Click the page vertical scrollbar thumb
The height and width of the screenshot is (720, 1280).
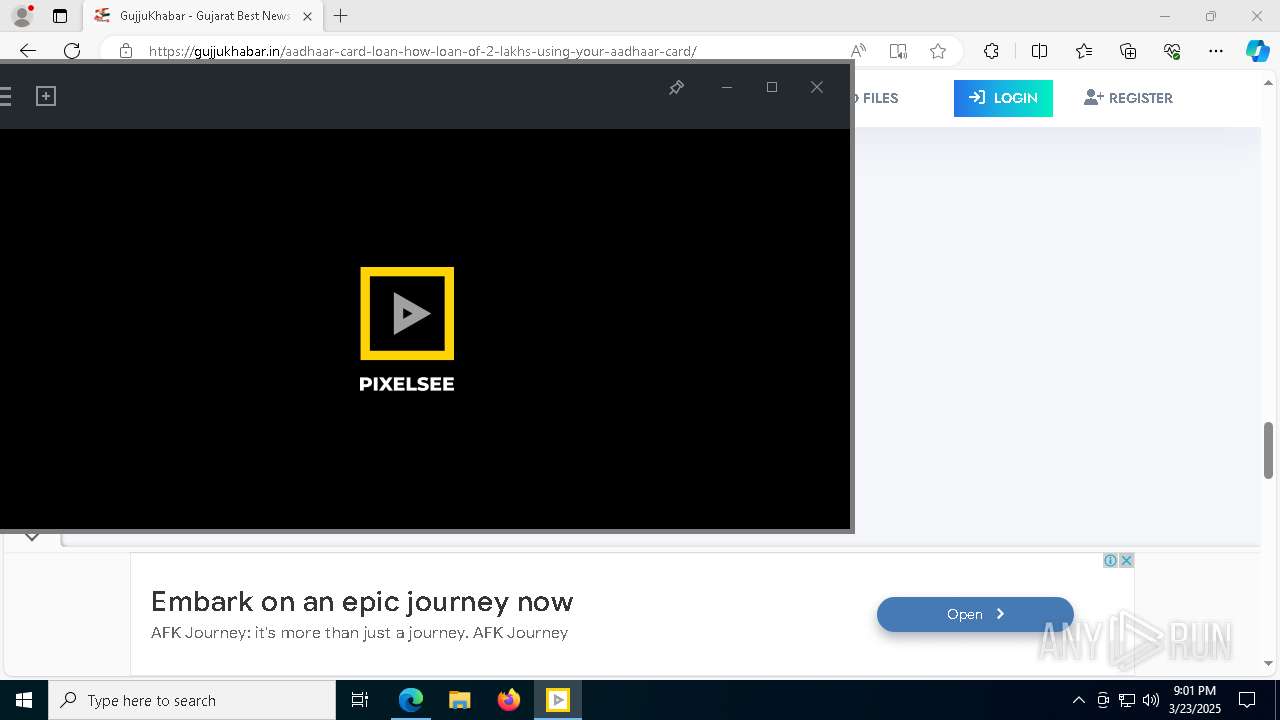coord(1269,452)
